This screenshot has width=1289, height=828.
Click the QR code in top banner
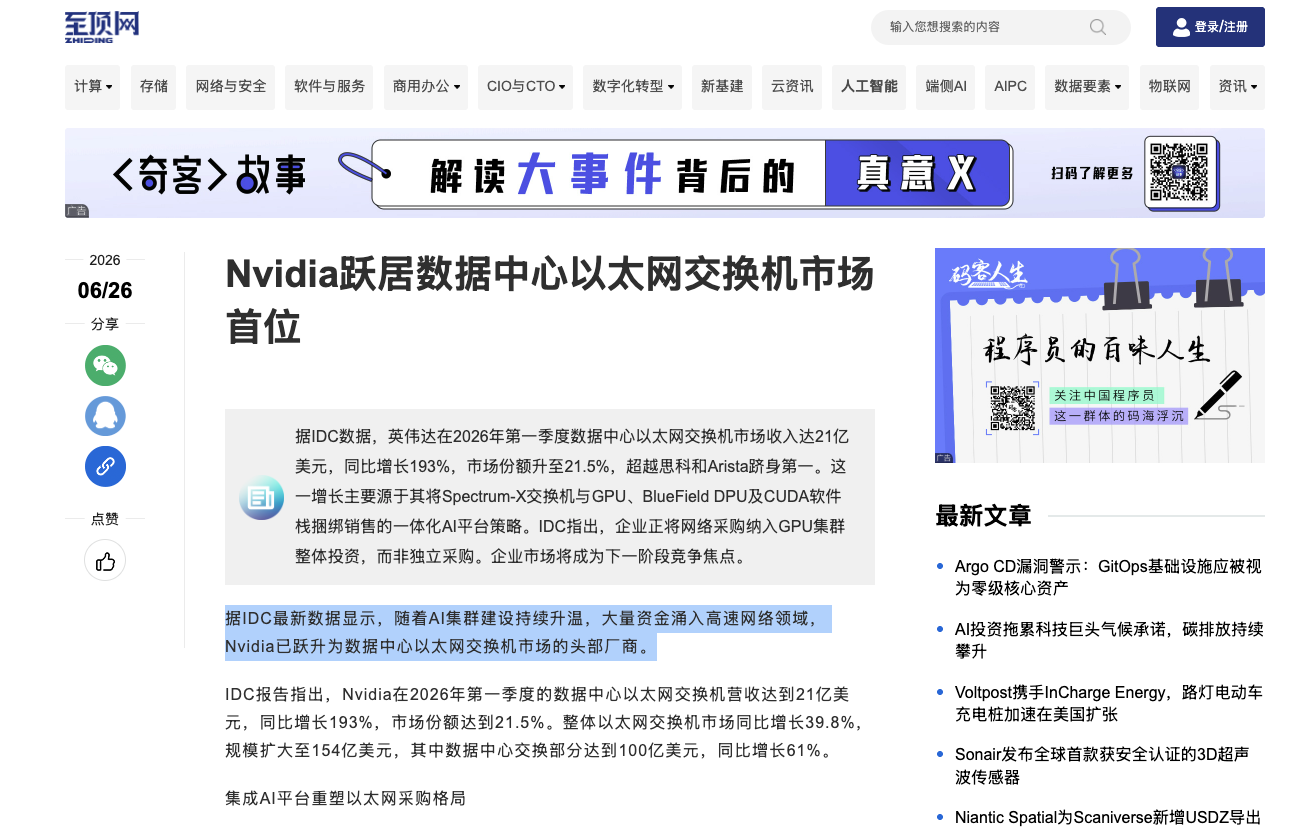(1180, 173)
